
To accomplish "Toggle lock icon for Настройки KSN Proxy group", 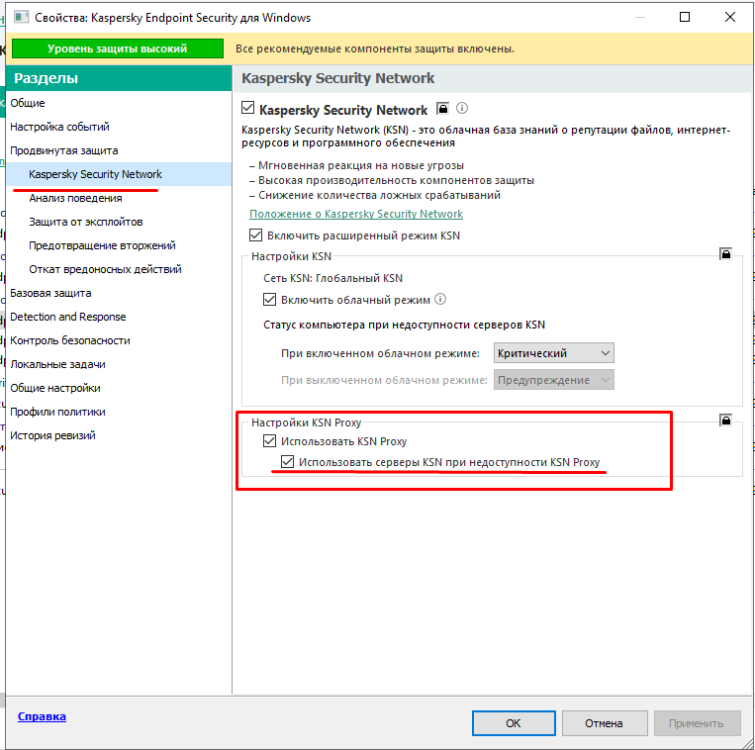I will [725, 420].
